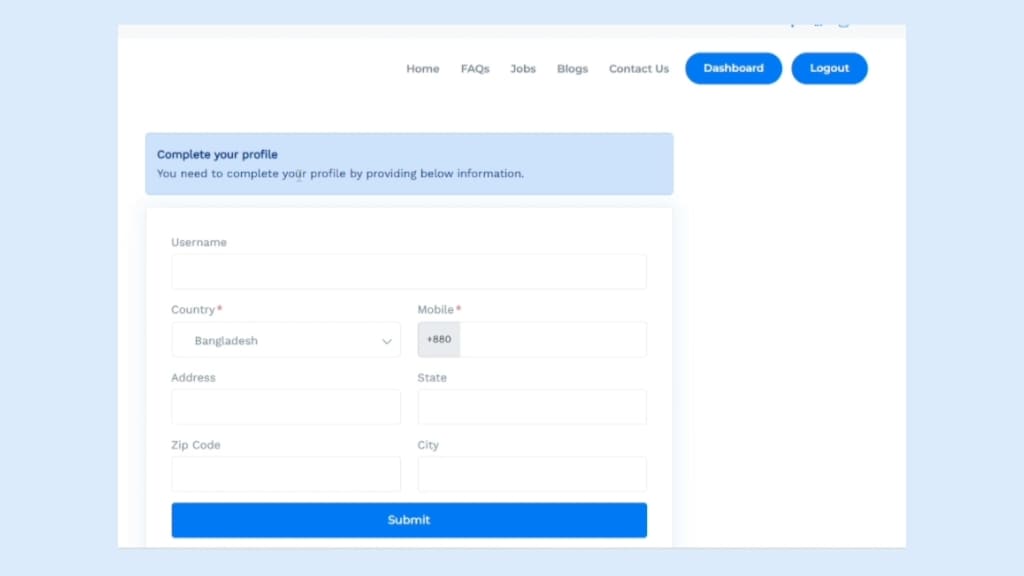Open the Jobs menu item
The image size is (1024, 576).
[523, 69]
